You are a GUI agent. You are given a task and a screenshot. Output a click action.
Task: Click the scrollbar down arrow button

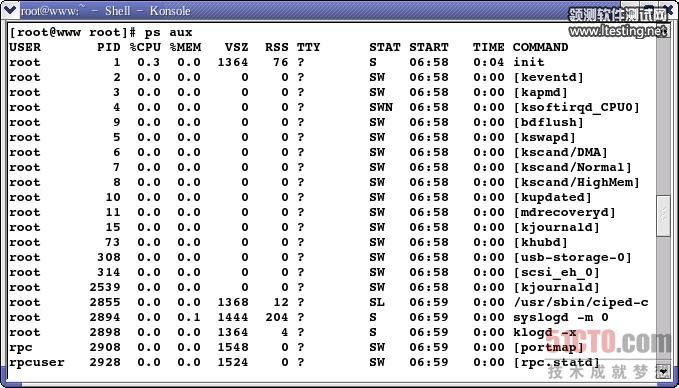[x=663, y=371]
